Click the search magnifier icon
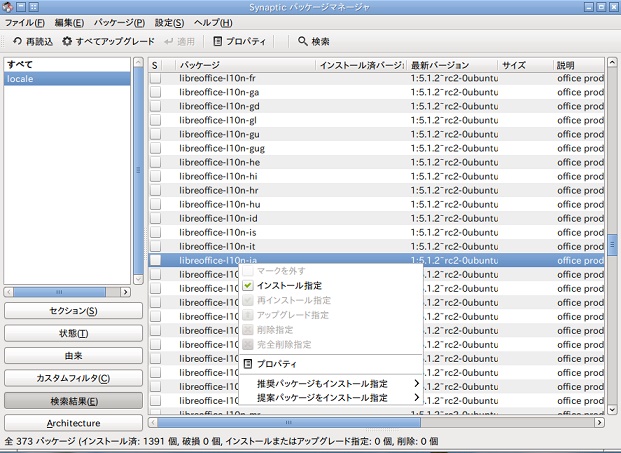The image size is (621, 453). [303, 41]
